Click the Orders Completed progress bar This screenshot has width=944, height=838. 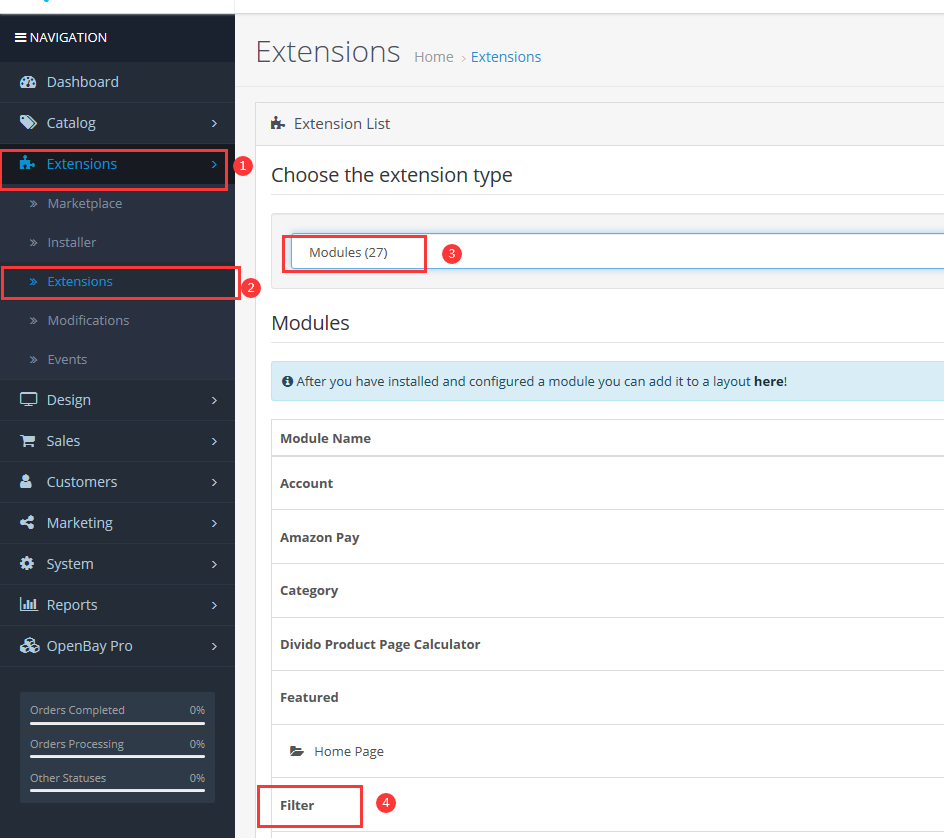(117, 723)
